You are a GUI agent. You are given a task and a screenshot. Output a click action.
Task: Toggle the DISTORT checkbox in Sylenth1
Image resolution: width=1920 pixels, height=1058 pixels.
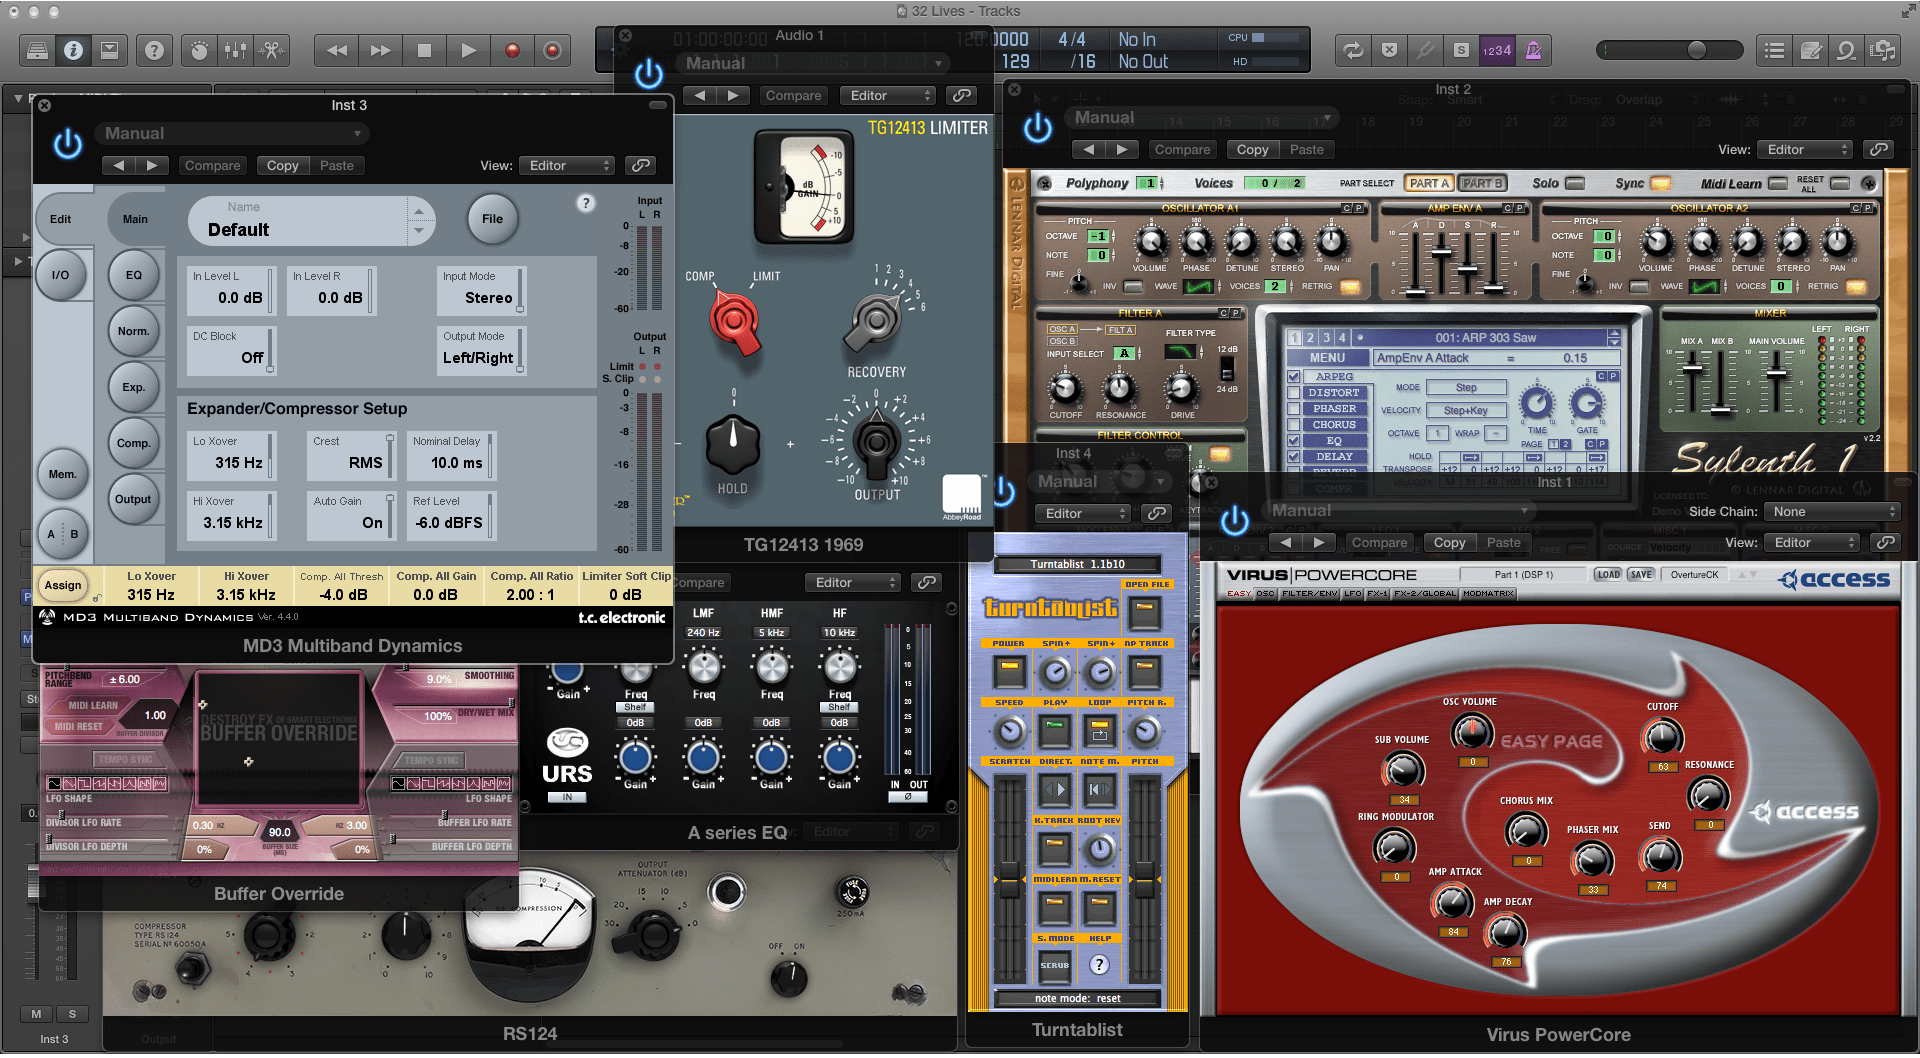[1294, 393]
